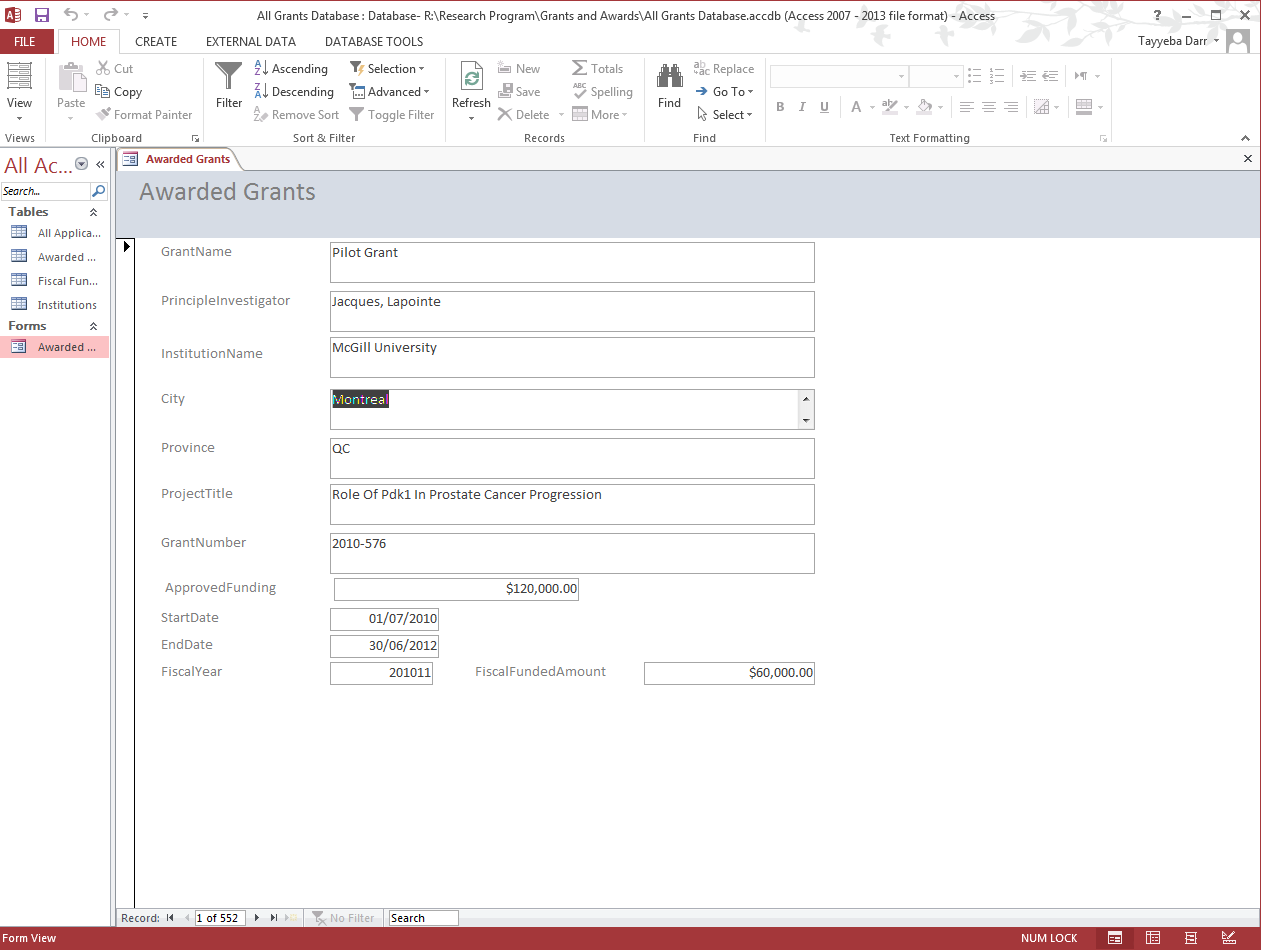
Task: Open the Filter funnel tool
Action: 229,86
